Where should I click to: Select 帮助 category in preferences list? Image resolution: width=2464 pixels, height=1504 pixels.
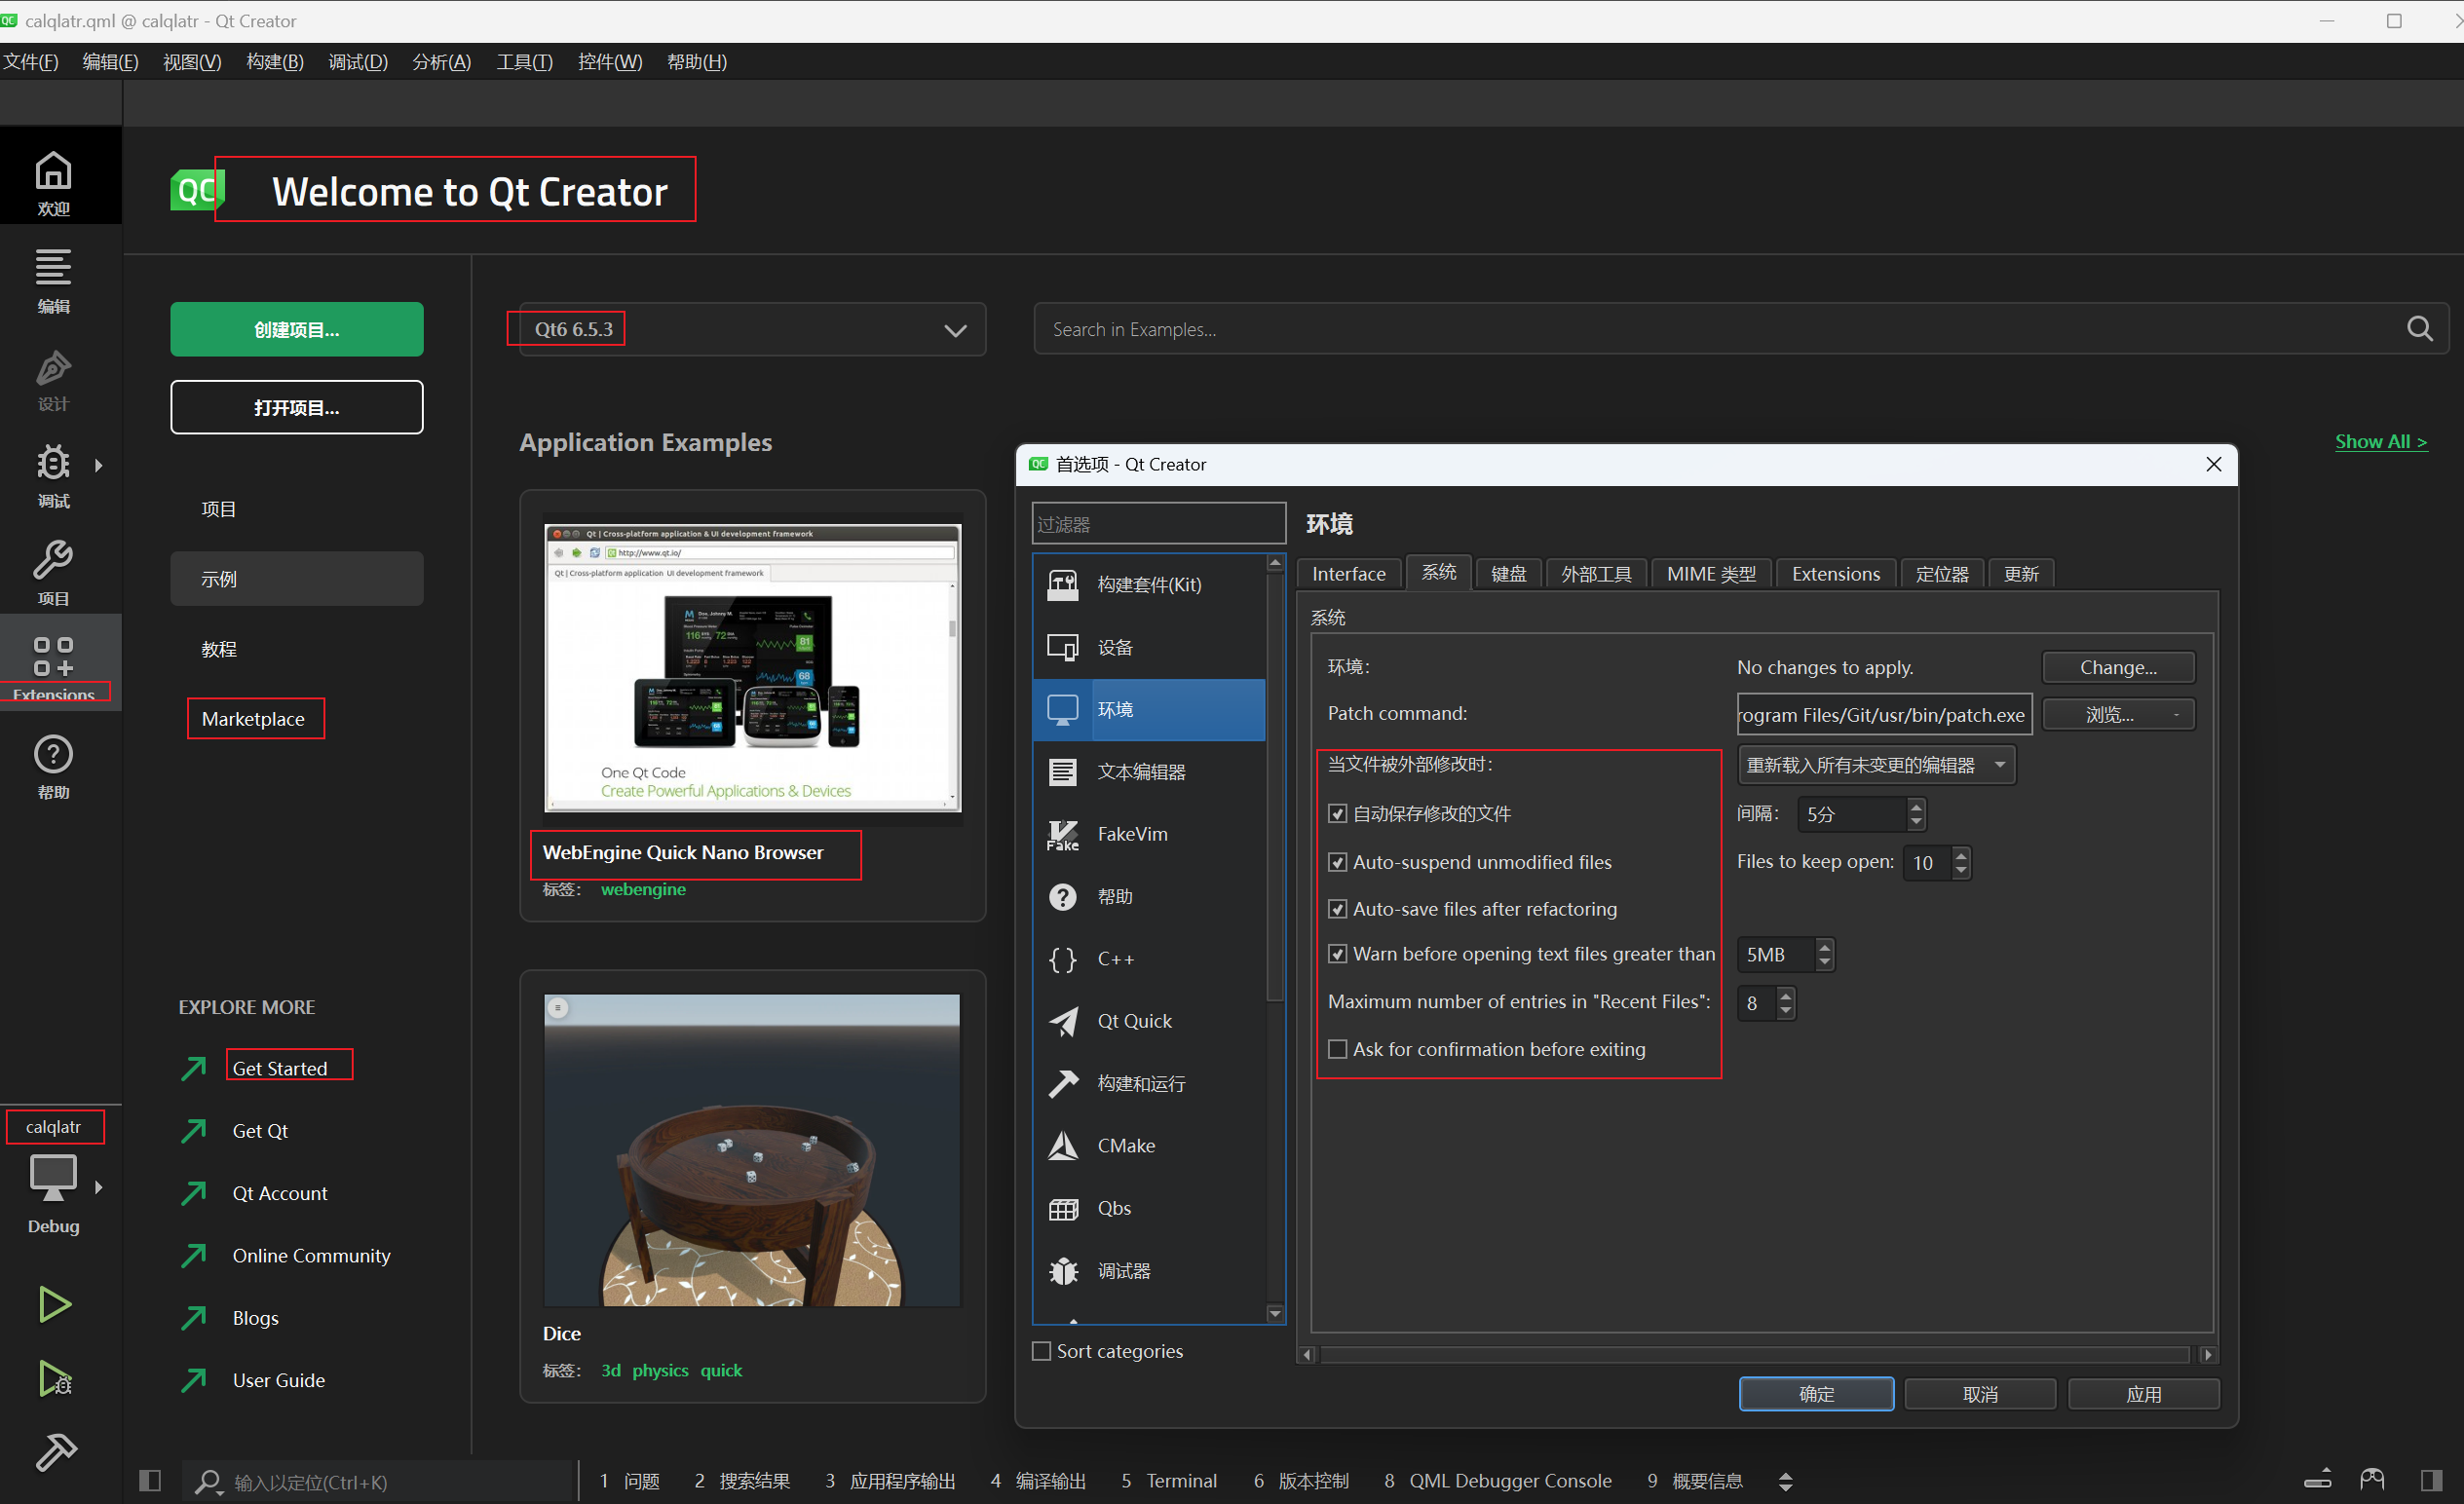[1149, 897]
